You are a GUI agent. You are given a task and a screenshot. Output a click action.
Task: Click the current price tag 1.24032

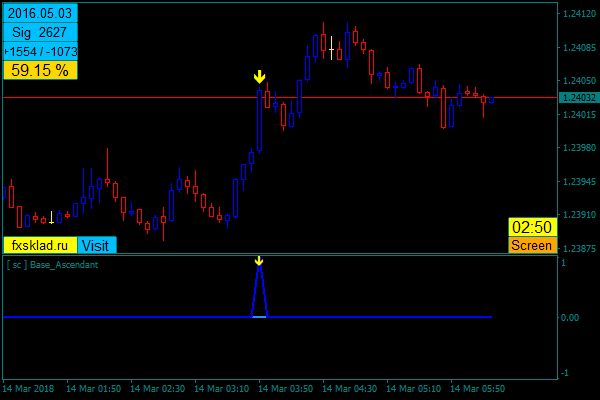579,98
